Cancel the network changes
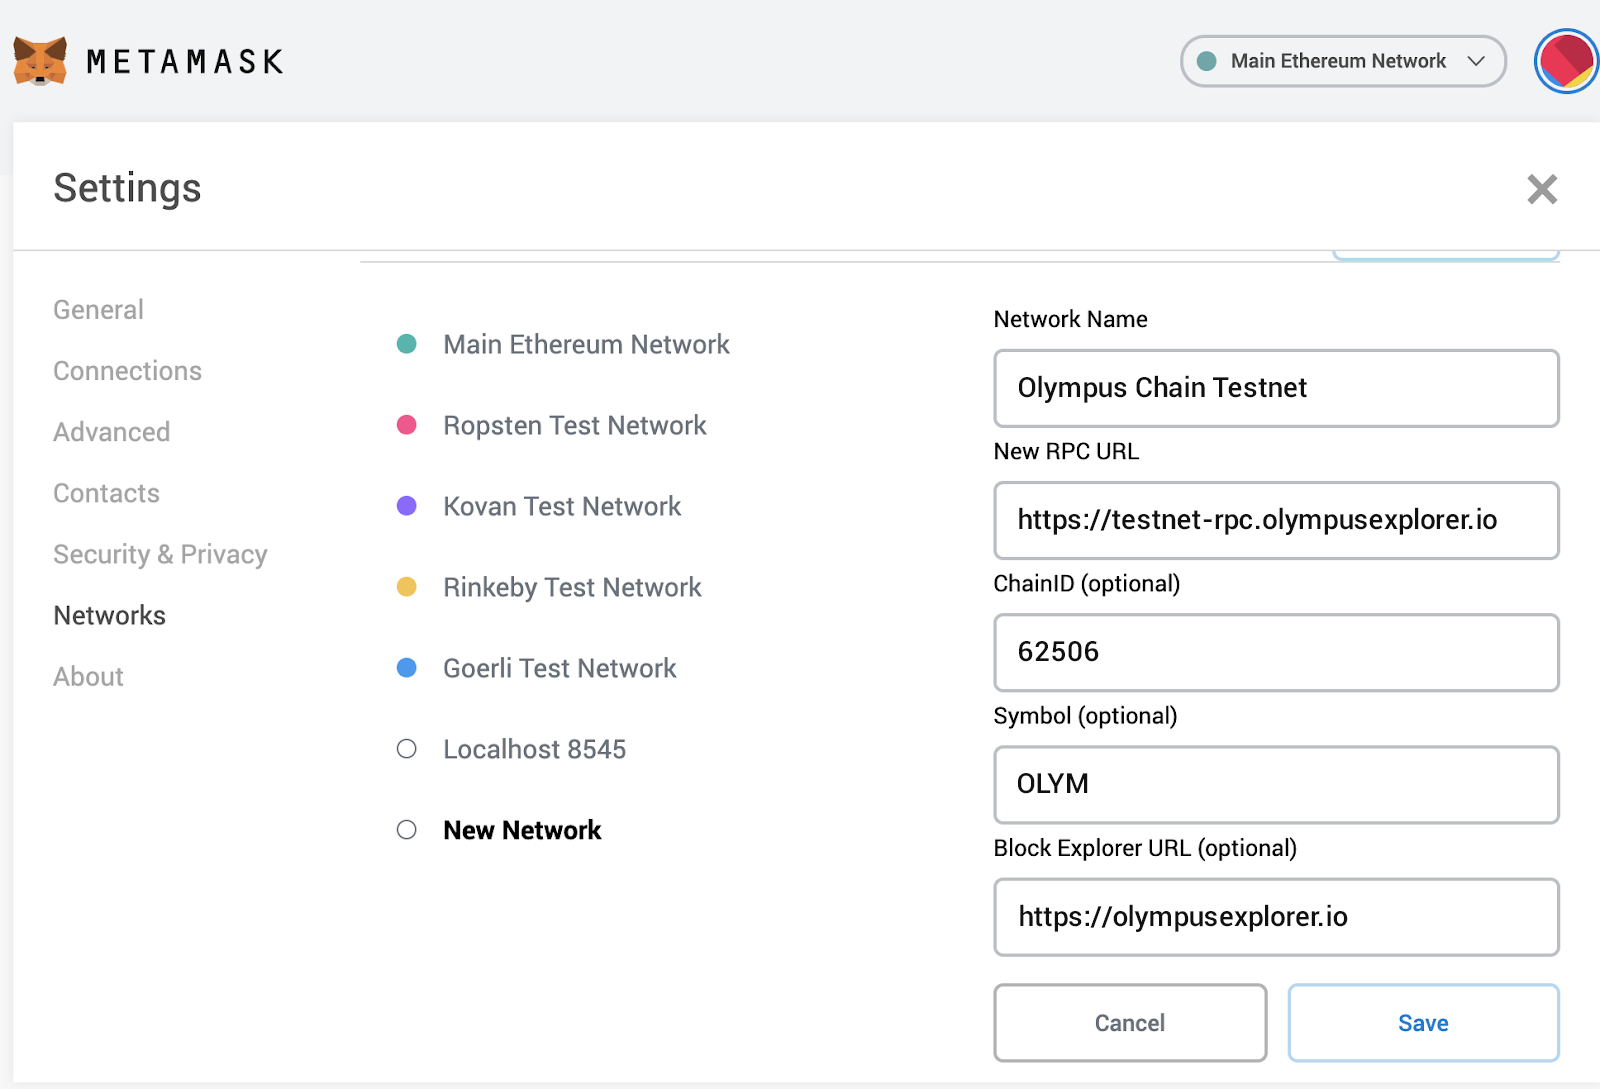 coord(1130,1023)
